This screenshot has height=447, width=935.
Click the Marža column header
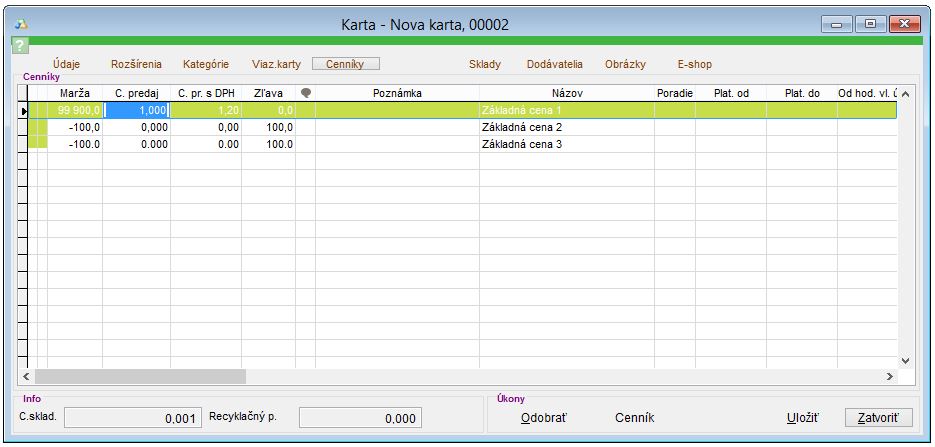tap(75, 93)
